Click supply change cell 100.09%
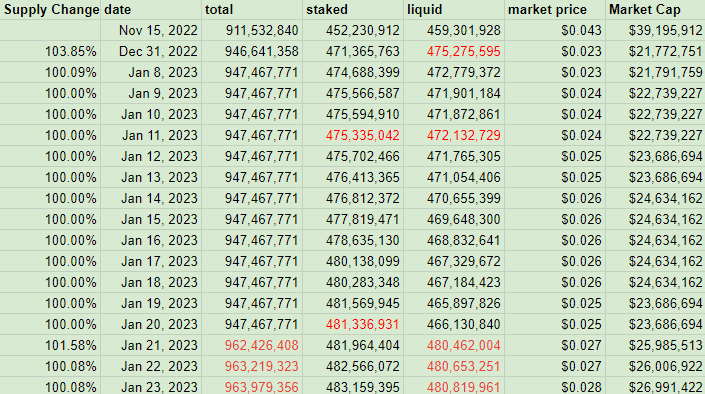Image resolution: width=705 pixels, height=394 pixels. coord(50,72)
